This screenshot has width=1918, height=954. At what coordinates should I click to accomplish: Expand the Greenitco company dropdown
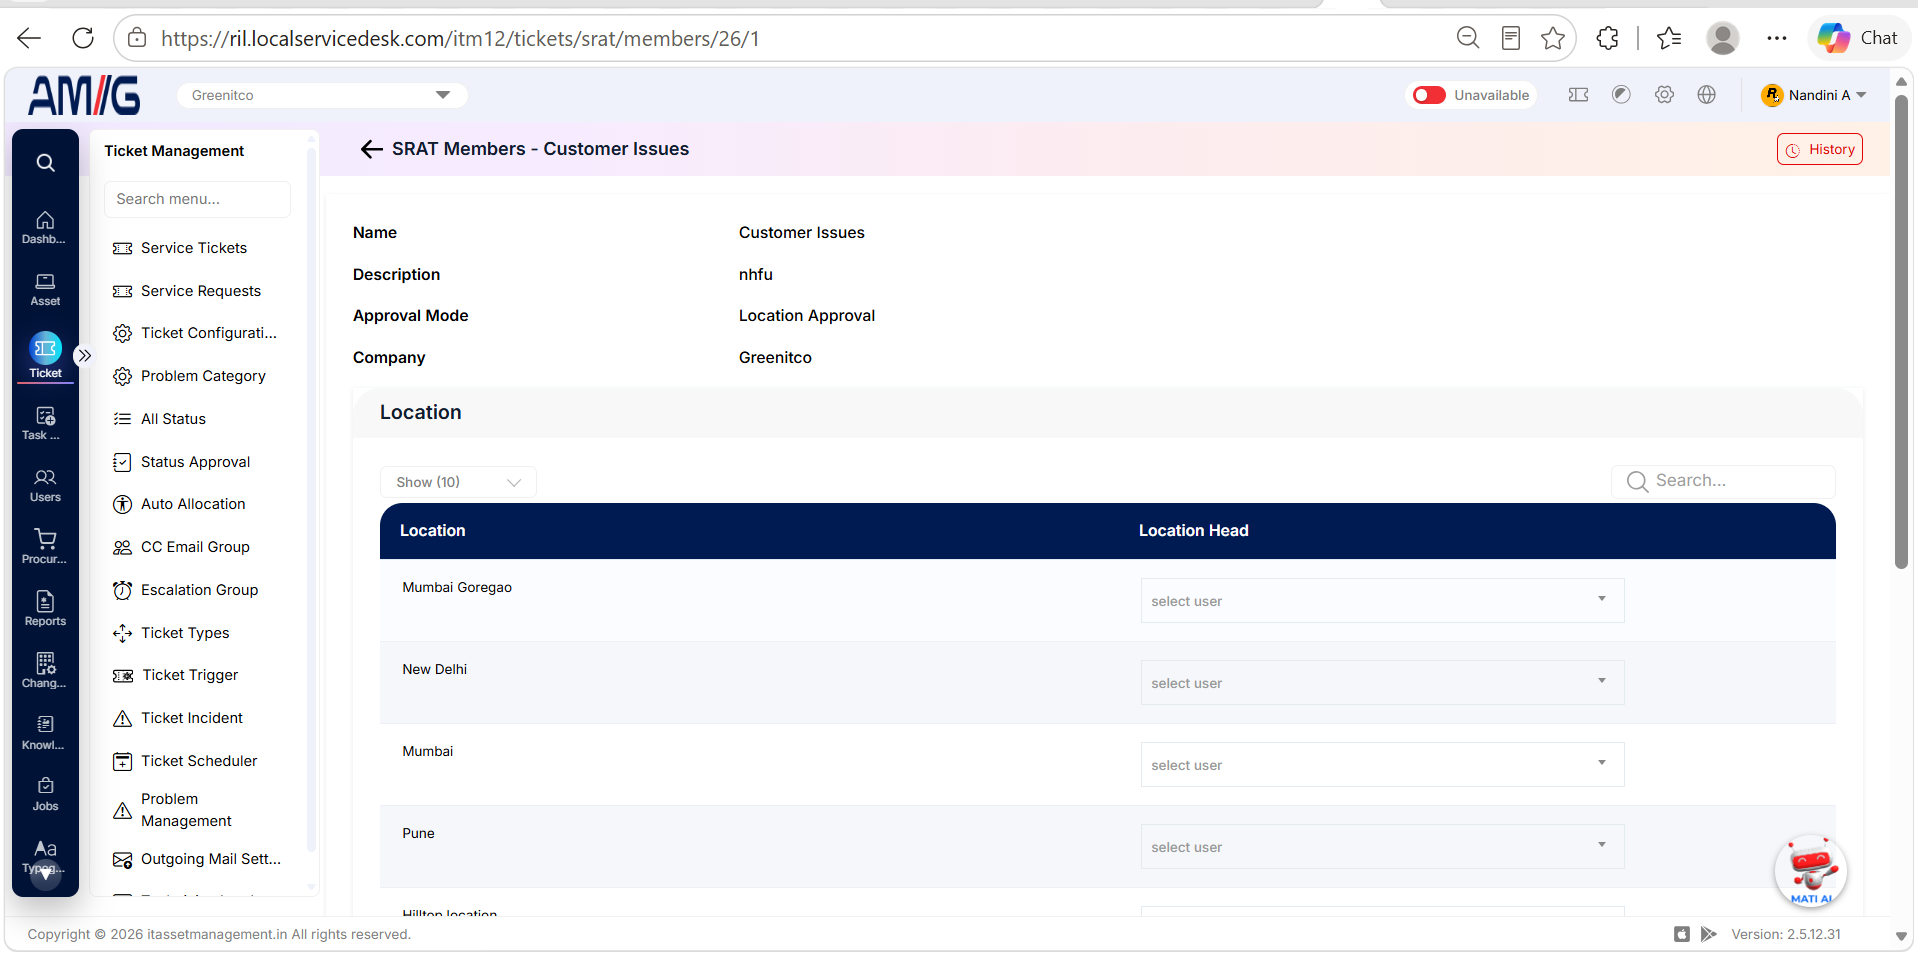click(x=322, y=95)
